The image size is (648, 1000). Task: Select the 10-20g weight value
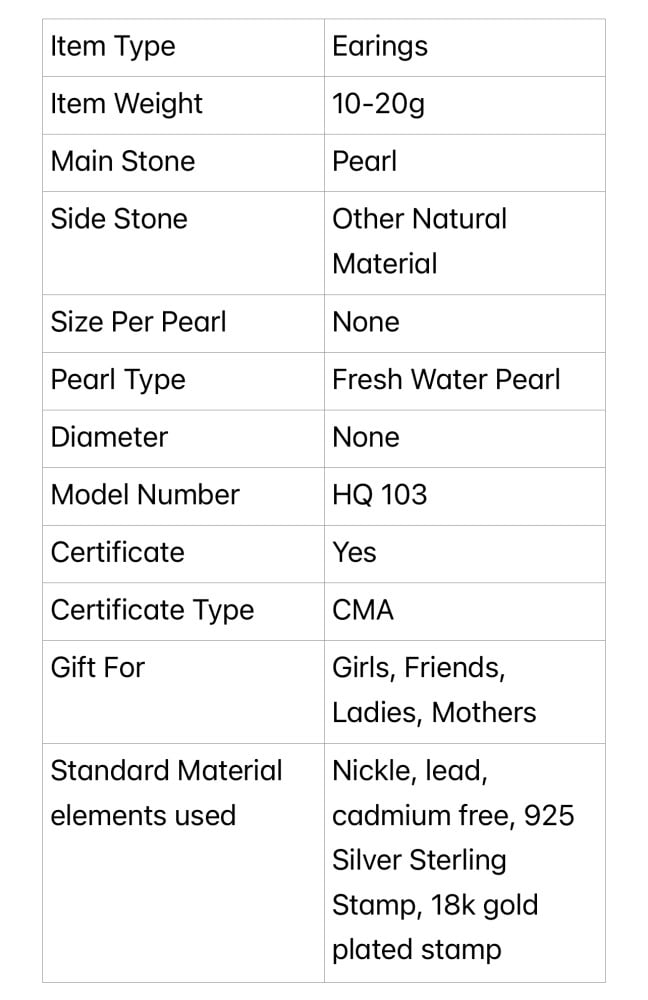379,104
